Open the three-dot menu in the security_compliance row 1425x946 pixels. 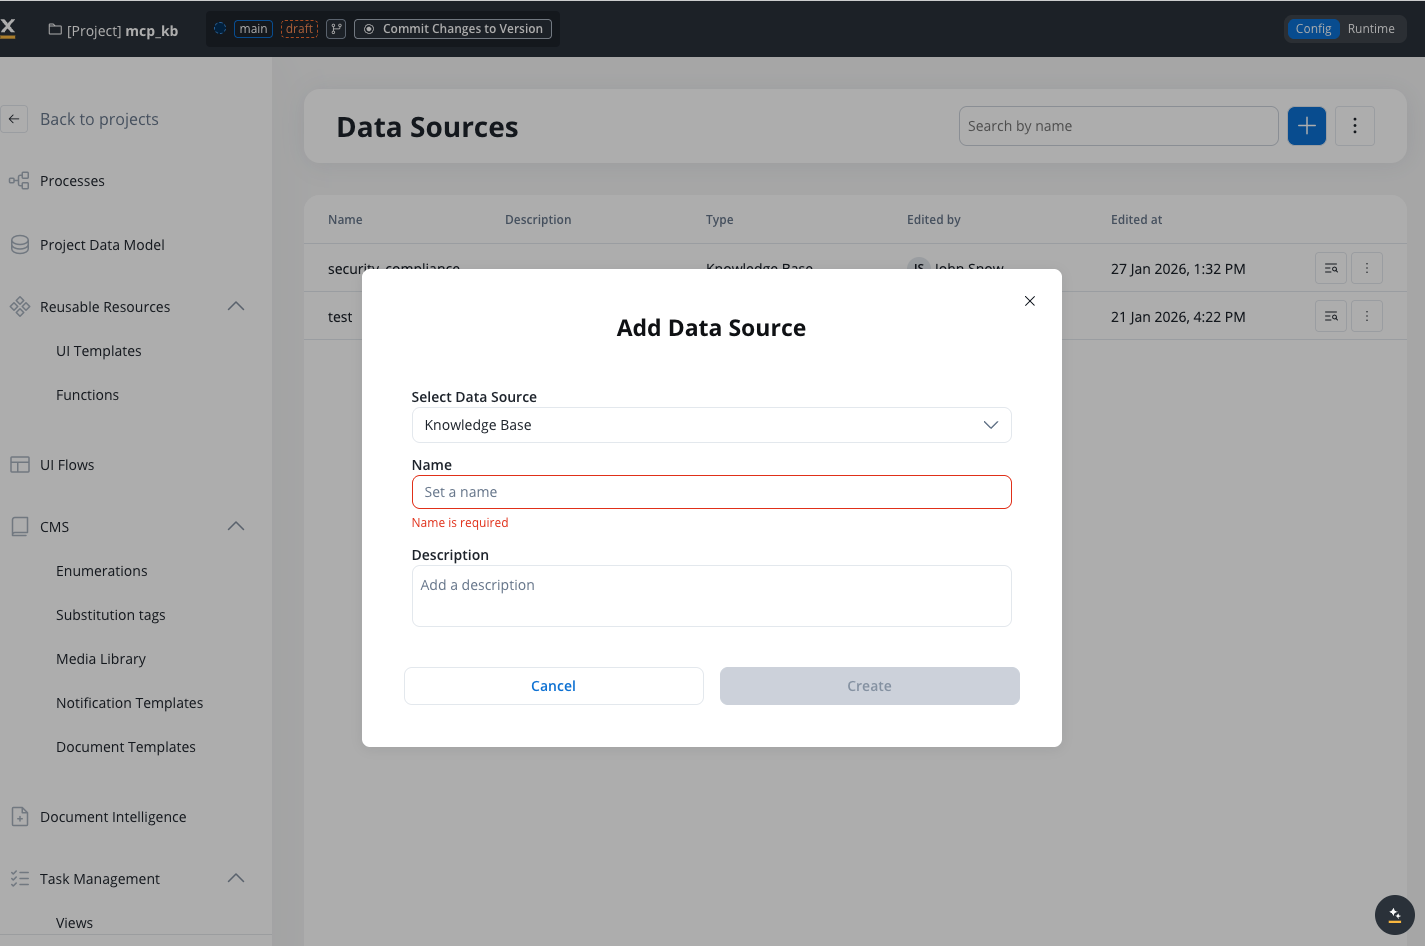[x=1366, y=268]
